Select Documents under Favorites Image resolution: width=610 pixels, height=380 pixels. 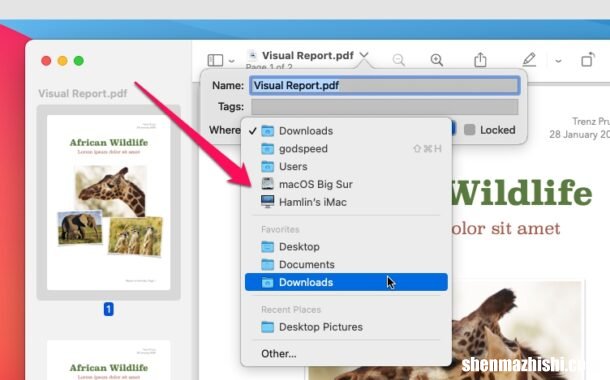346,264
